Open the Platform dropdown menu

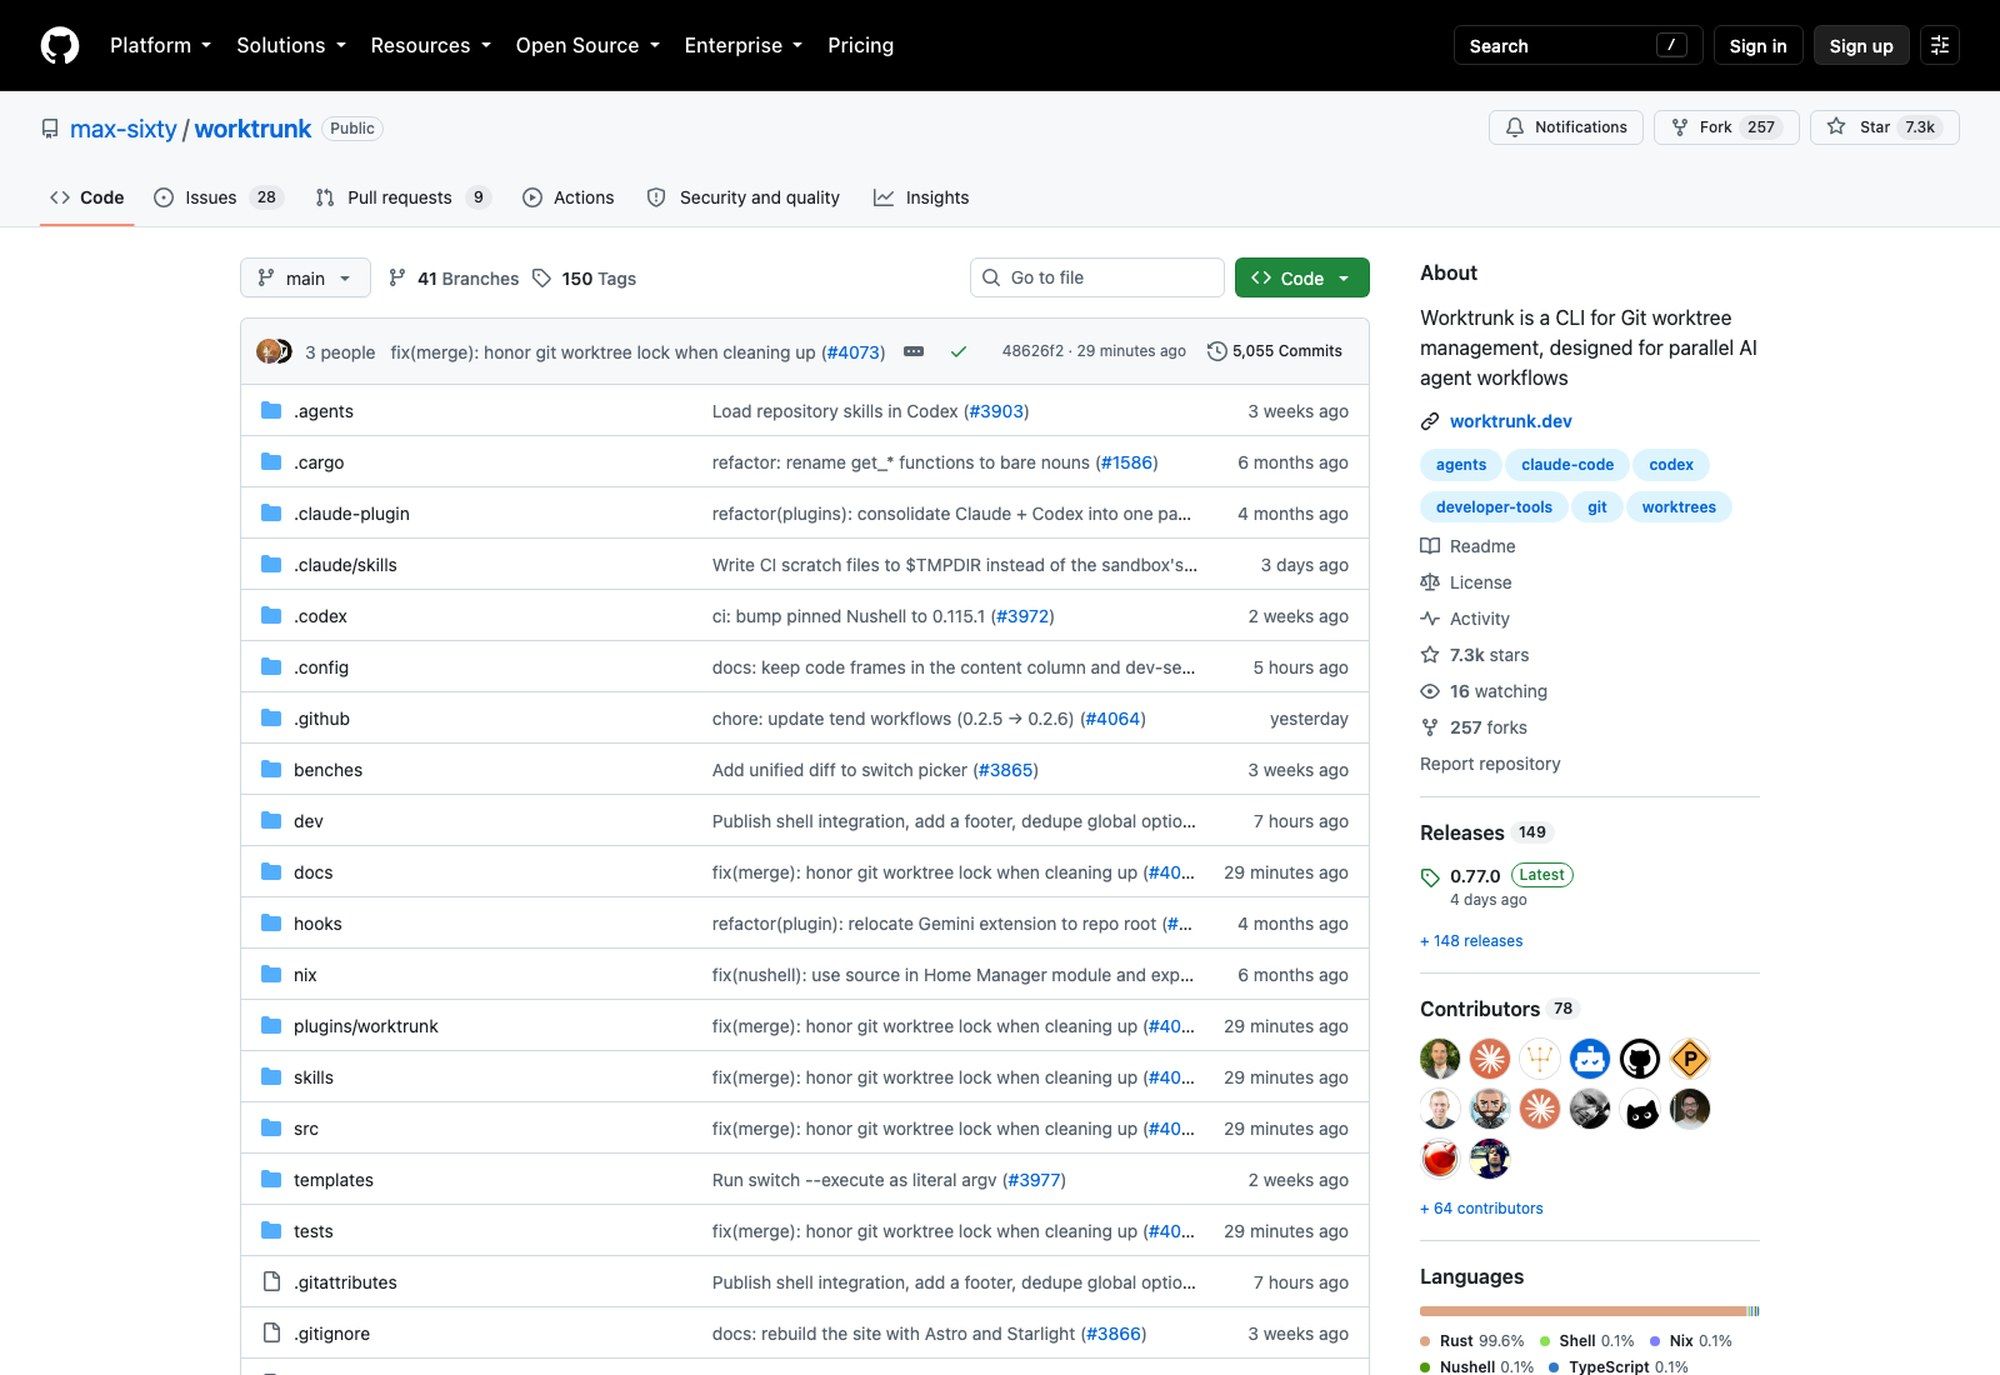tap(160, 45)
